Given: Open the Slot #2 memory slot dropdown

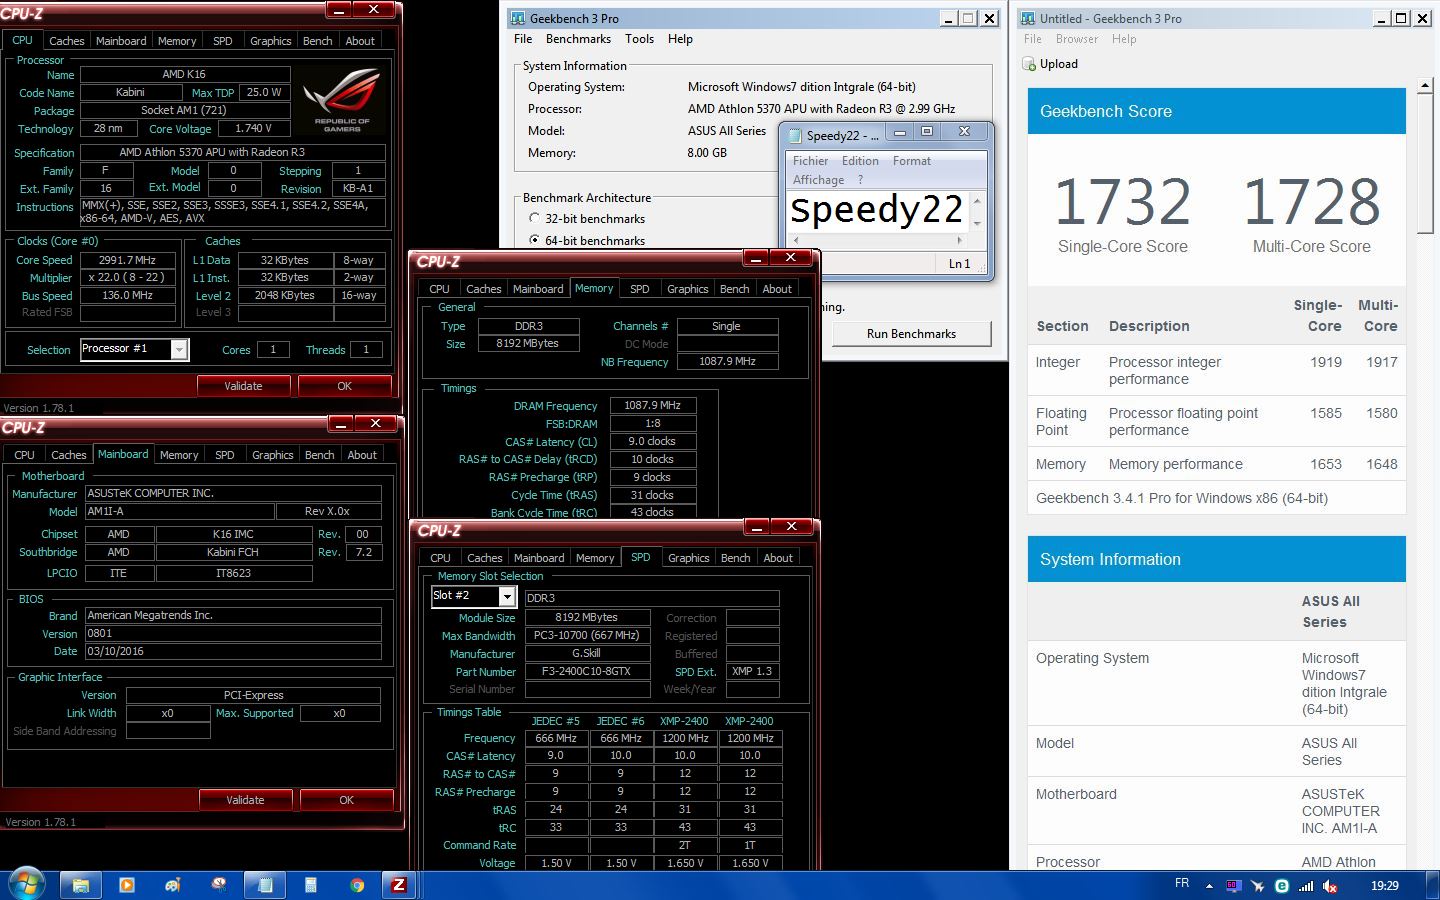Looking at the screenshot, I should [507, 597].
